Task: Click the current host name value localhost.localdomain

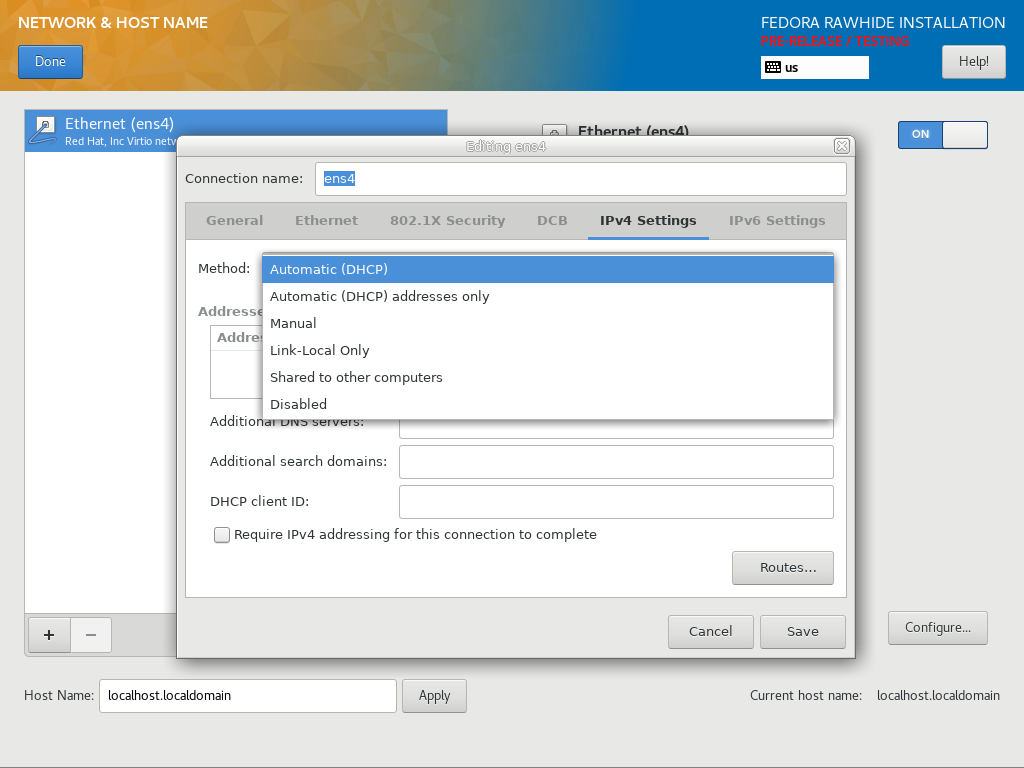Action: 938,696
